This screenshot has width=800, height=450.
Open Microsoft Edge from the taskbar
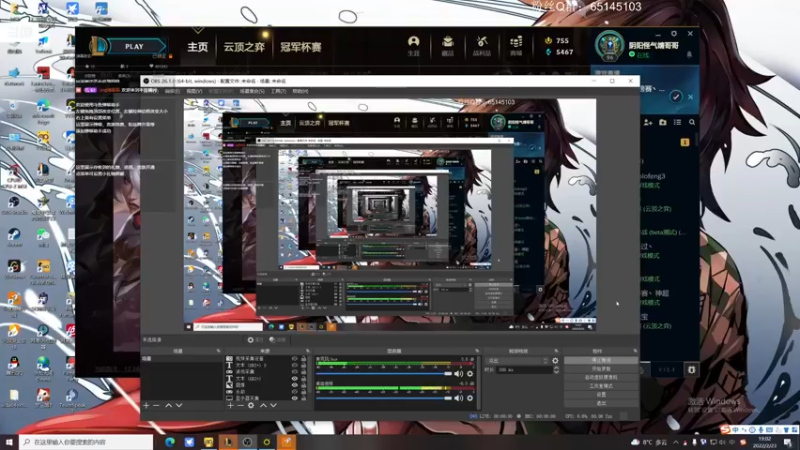pos(169,442)
